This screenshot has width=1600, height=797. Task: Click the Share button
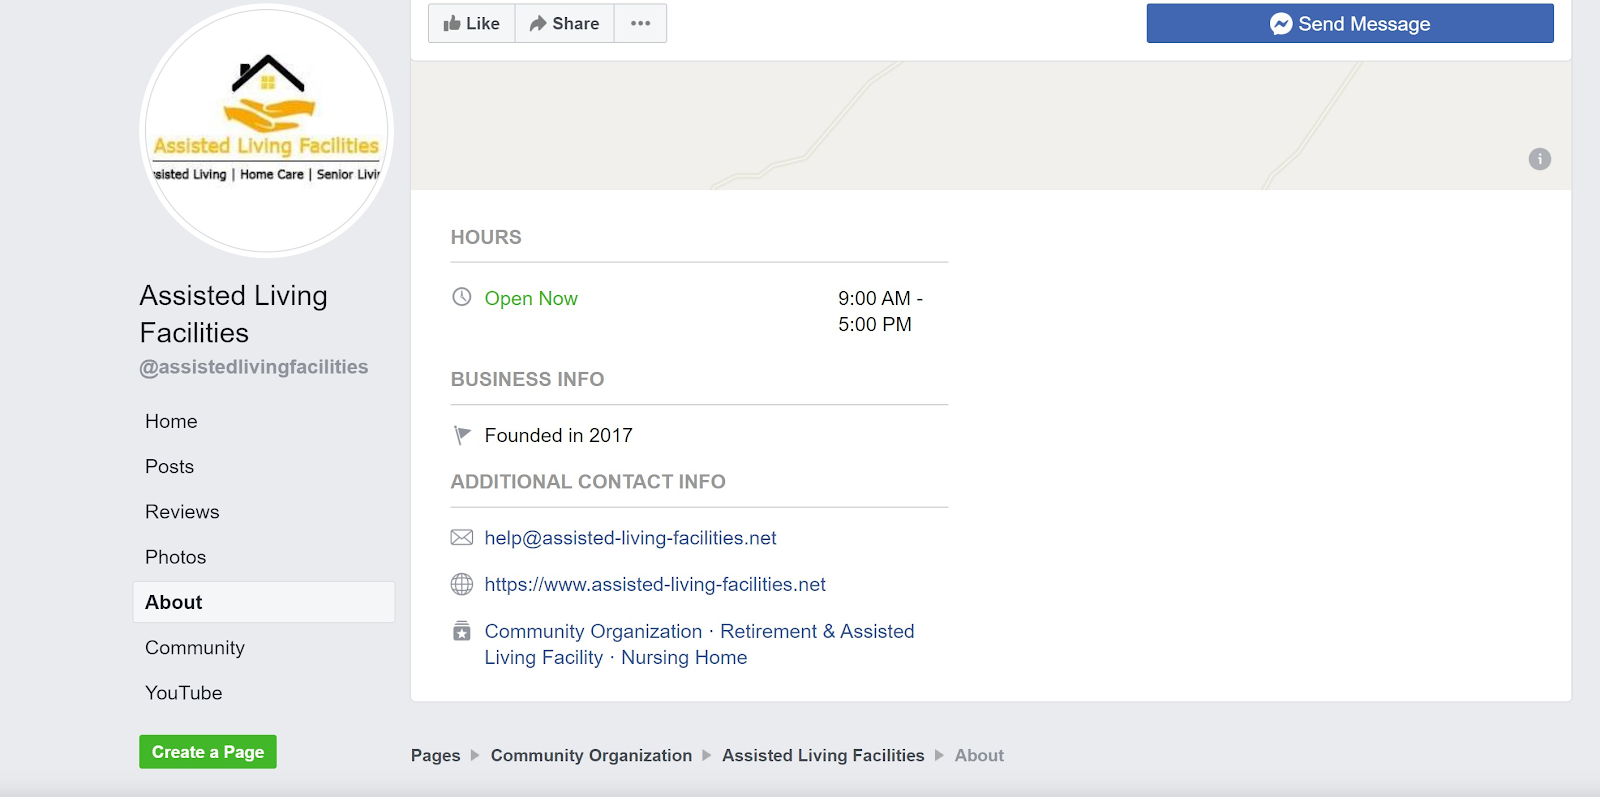coord(564,23)
